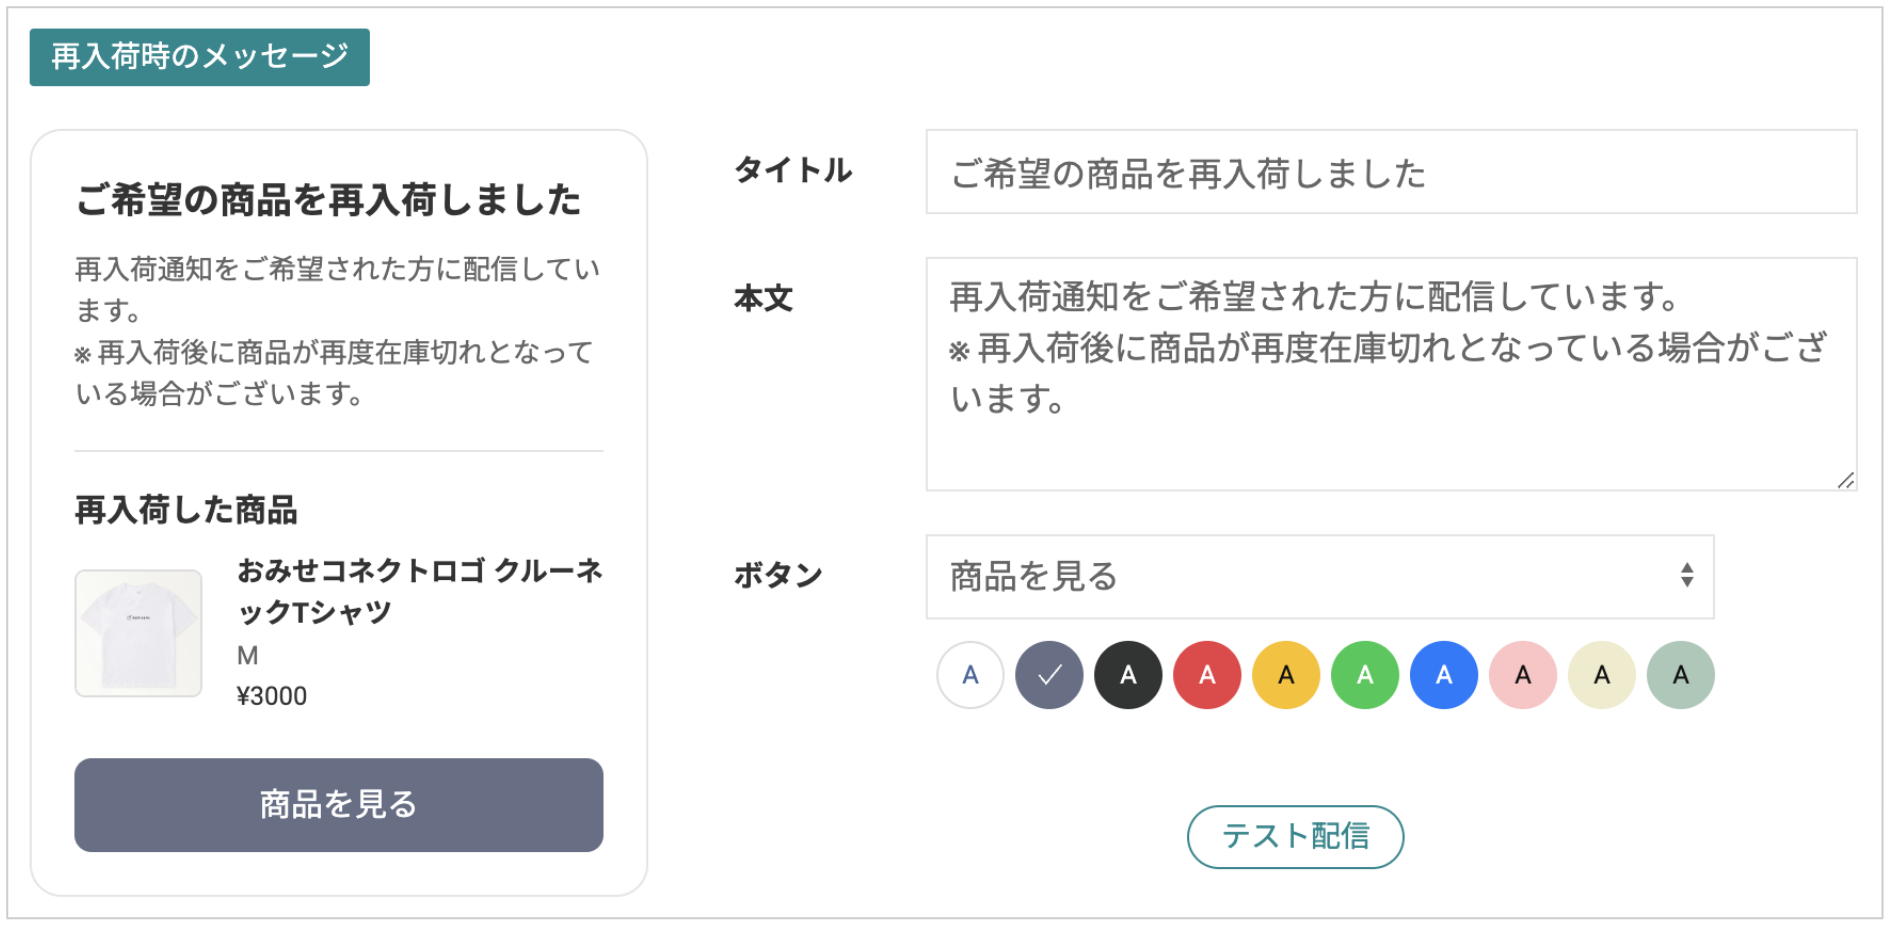
Task: Click the 再入荷時のメッセージ tab label
Action: (x=200, y=57)
